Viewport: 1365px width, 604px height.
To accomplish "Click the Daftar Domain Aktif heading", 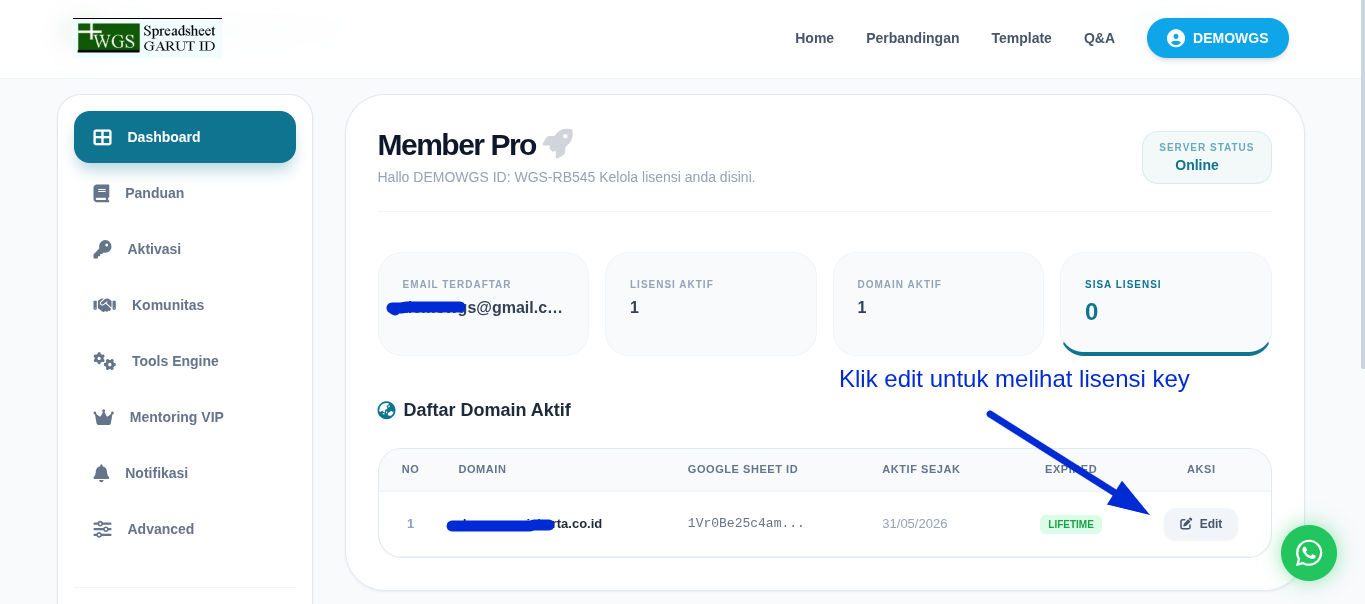I will (487, 410).
